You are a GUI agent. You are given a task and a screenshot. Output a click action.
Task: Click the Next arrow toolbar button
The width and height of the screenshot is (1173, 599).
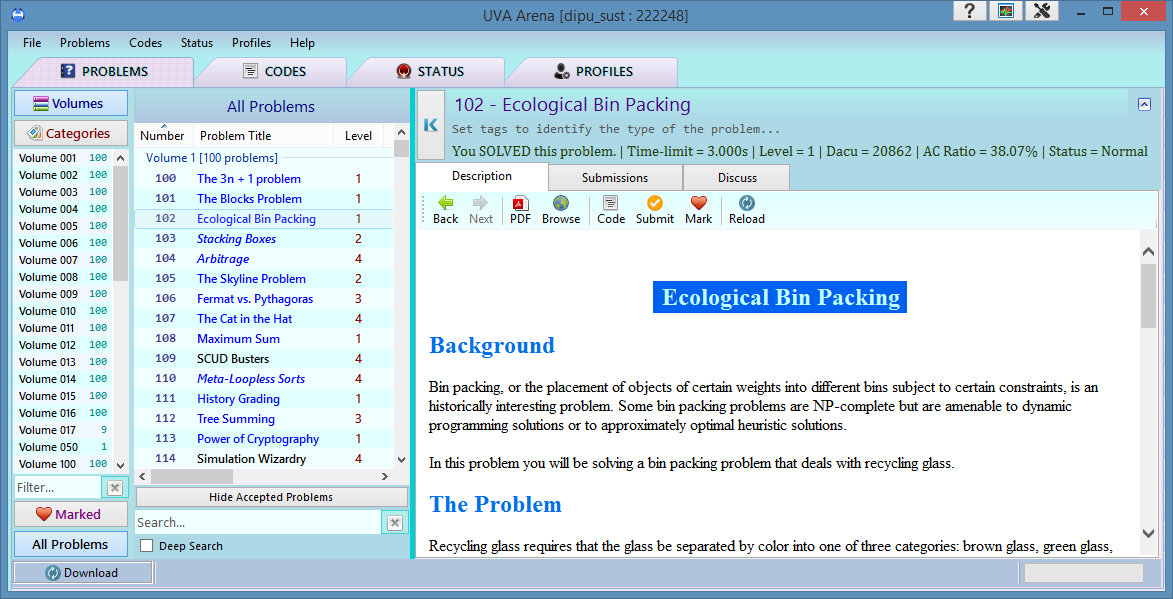click(x=480, y=210)
